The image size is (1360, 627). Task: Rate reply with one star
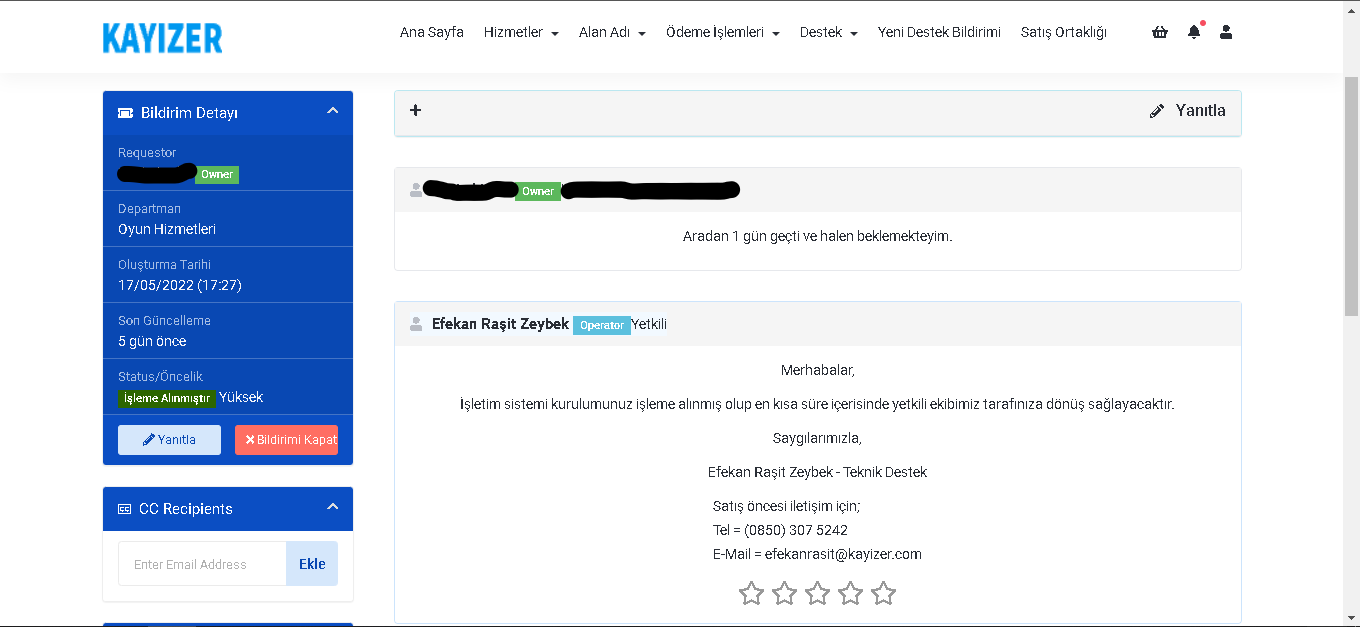pos(751,594)
